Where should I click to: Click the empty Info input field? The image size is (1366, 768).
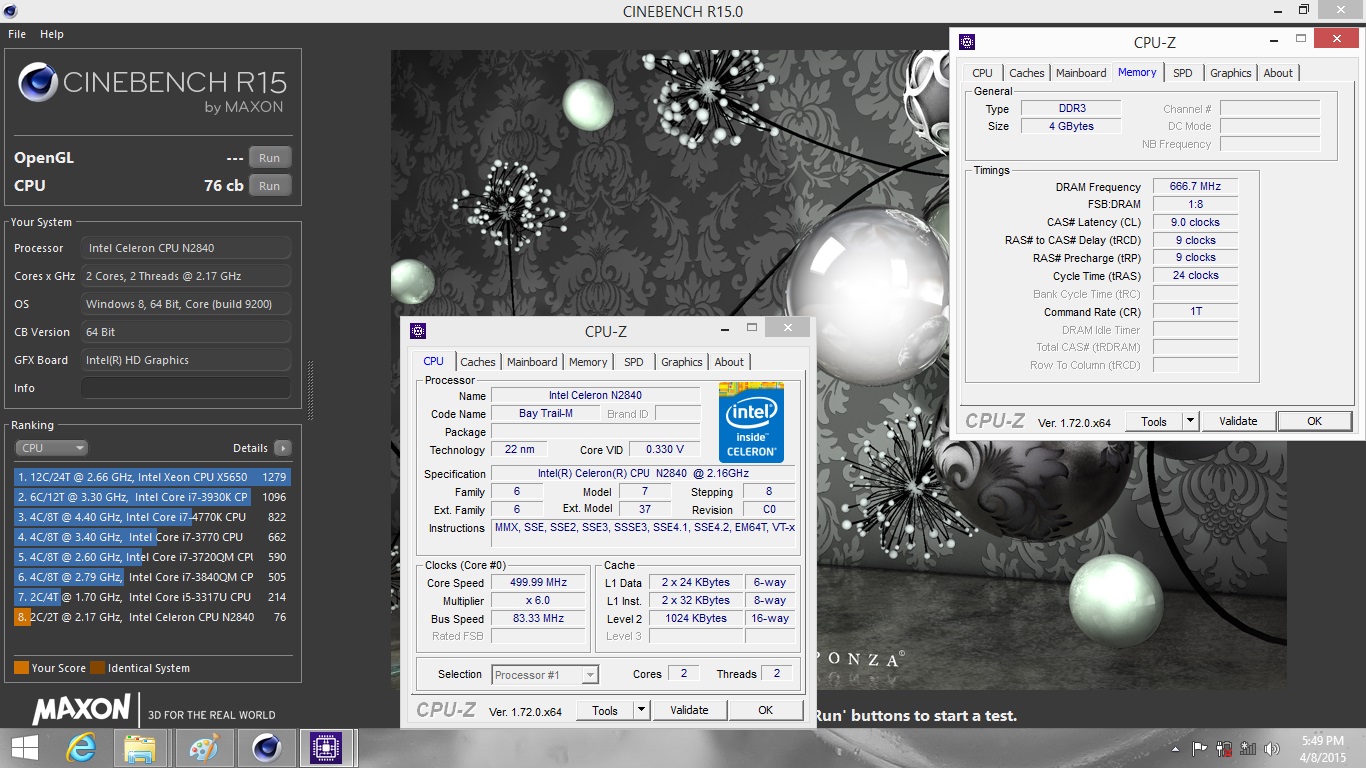(186, 388)
